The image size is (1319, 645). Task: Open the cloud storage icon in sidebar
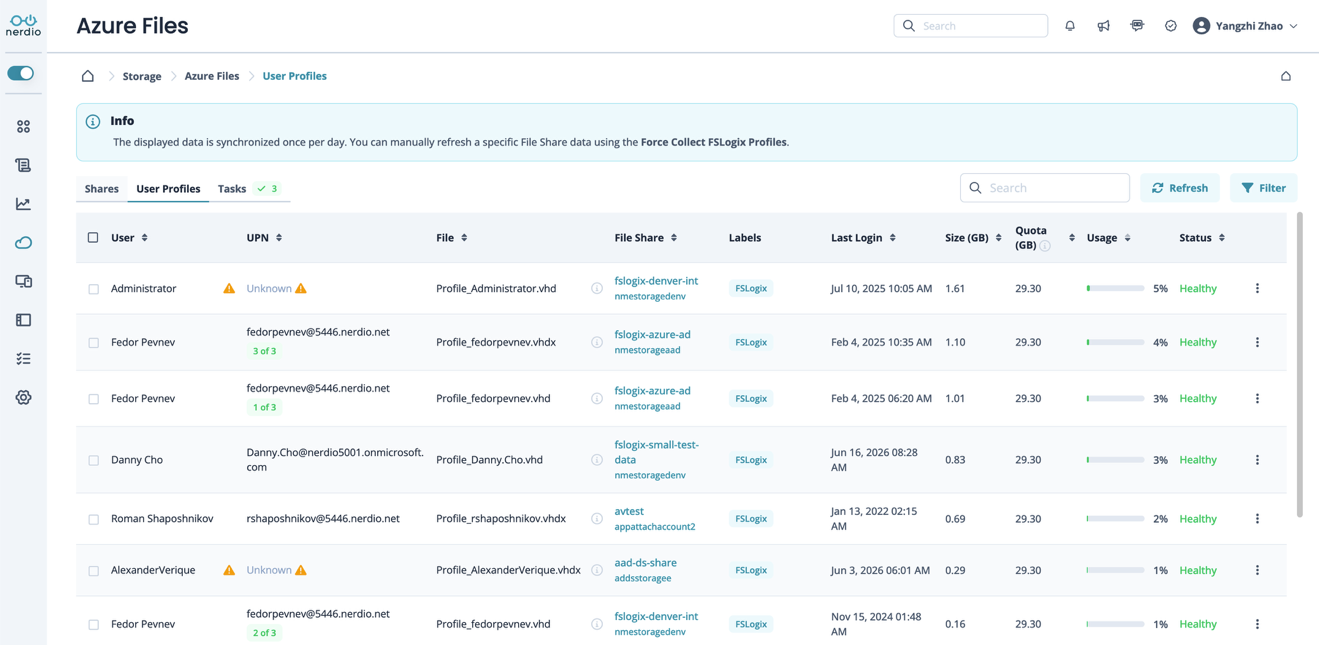tap(23, 243)
